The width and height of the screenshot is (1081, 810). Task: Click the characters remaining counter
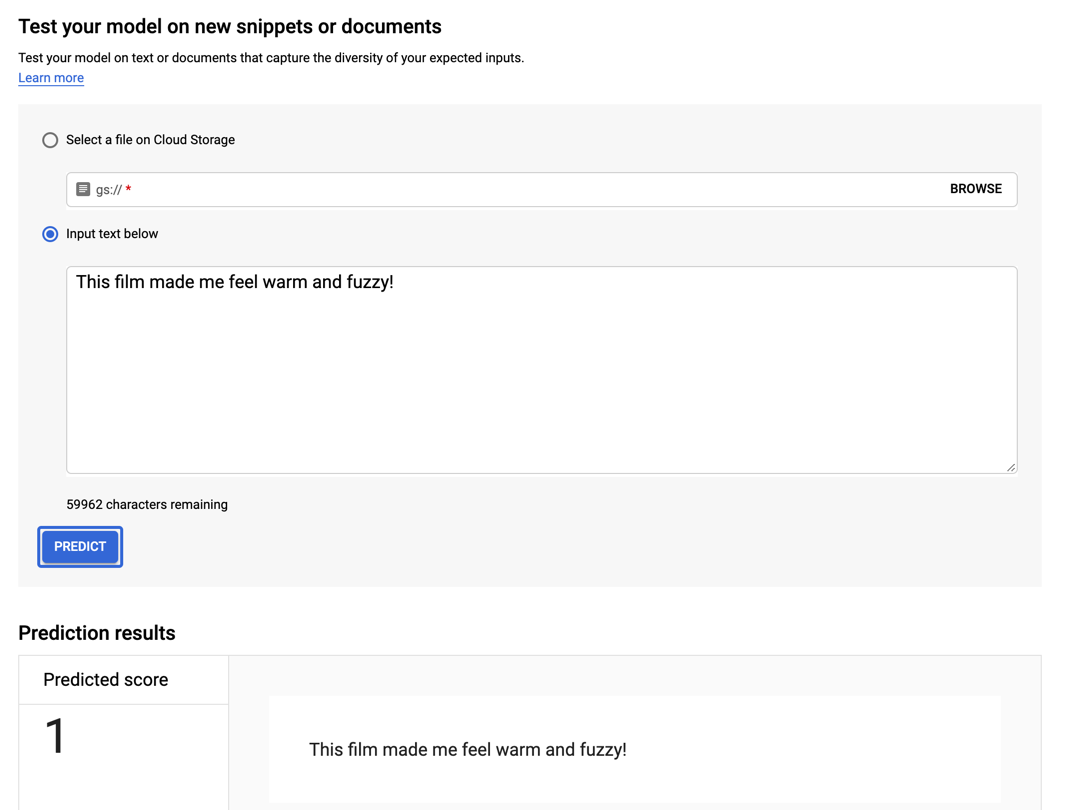point(147,505)
